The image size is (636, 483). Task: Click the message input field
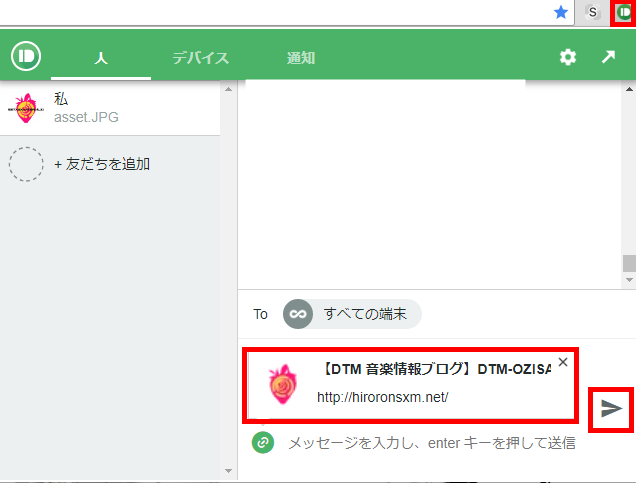click(430, 442)
